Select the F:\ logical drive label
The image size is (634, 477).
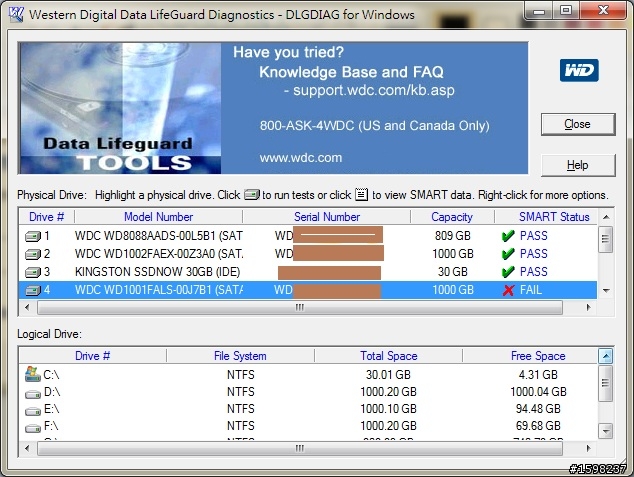click(x=51, y=426)
